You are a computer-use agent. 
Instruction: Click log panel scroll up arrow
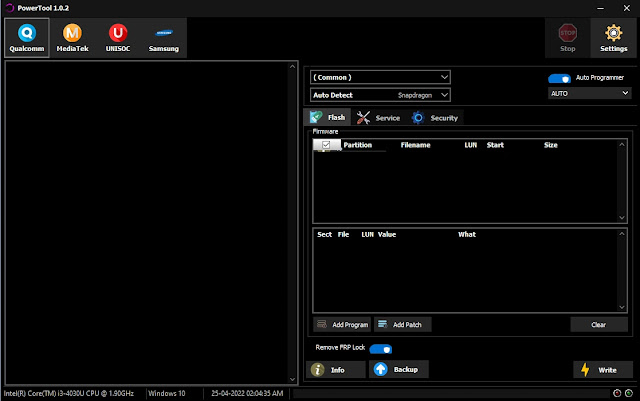pos(292,67)
